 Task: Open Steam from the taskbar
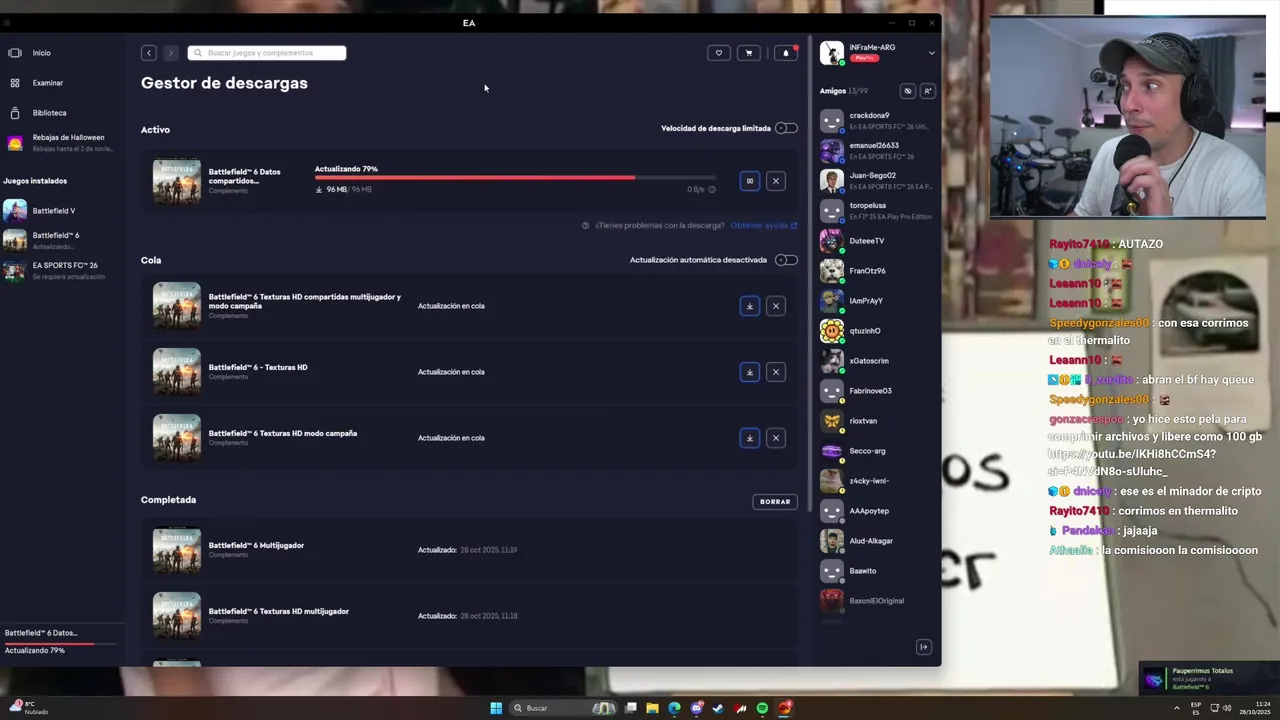[718, 708]
